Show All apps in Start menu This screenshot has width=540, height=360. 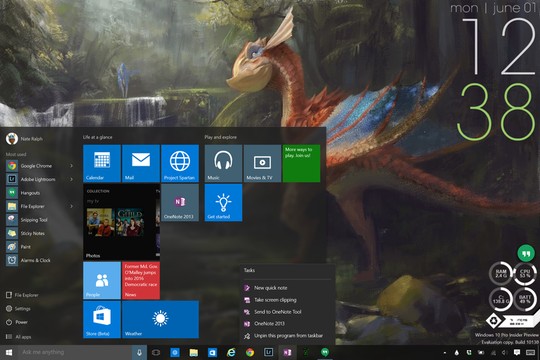click(x=18, y=337)
